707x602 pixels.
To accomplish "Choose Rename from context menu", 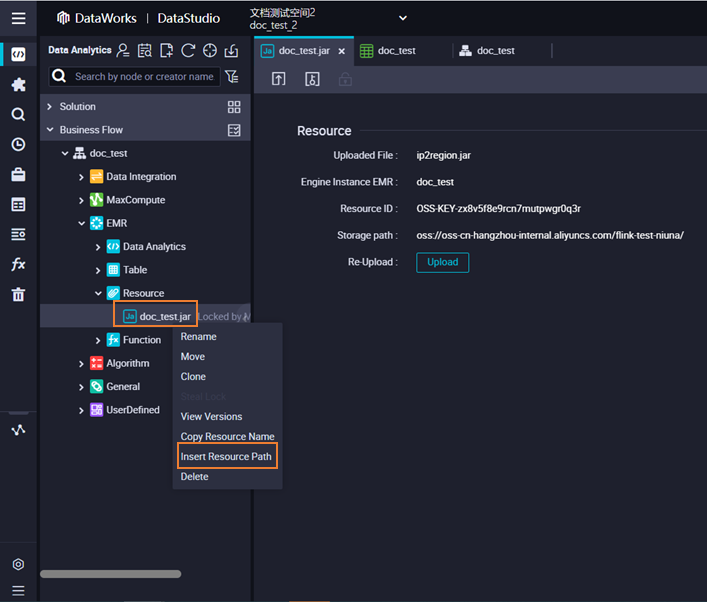I will coord(198,336).
